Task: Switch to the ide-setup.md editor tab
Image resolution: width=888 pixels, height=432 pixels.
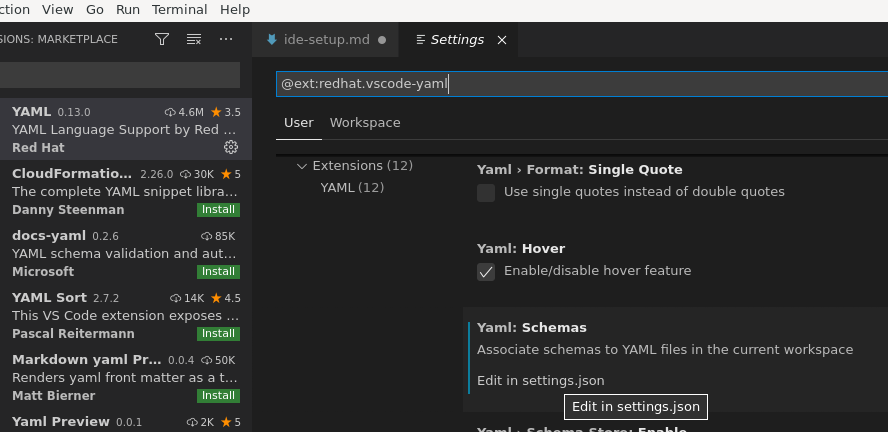Action: pos(326,40)
